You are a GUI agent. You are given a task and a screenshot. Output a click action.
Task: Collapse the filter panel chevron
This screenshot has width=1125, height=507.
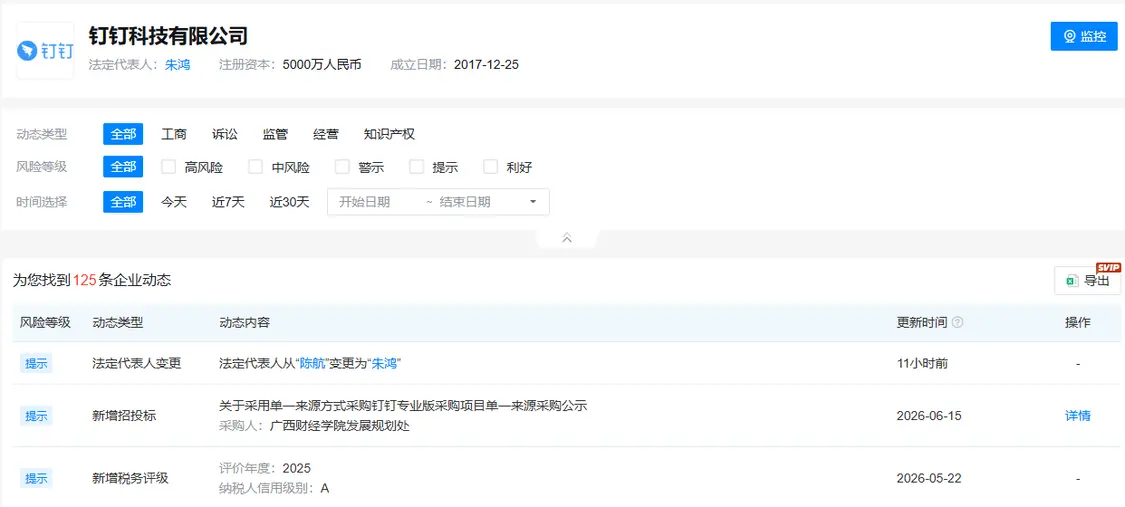567,238
